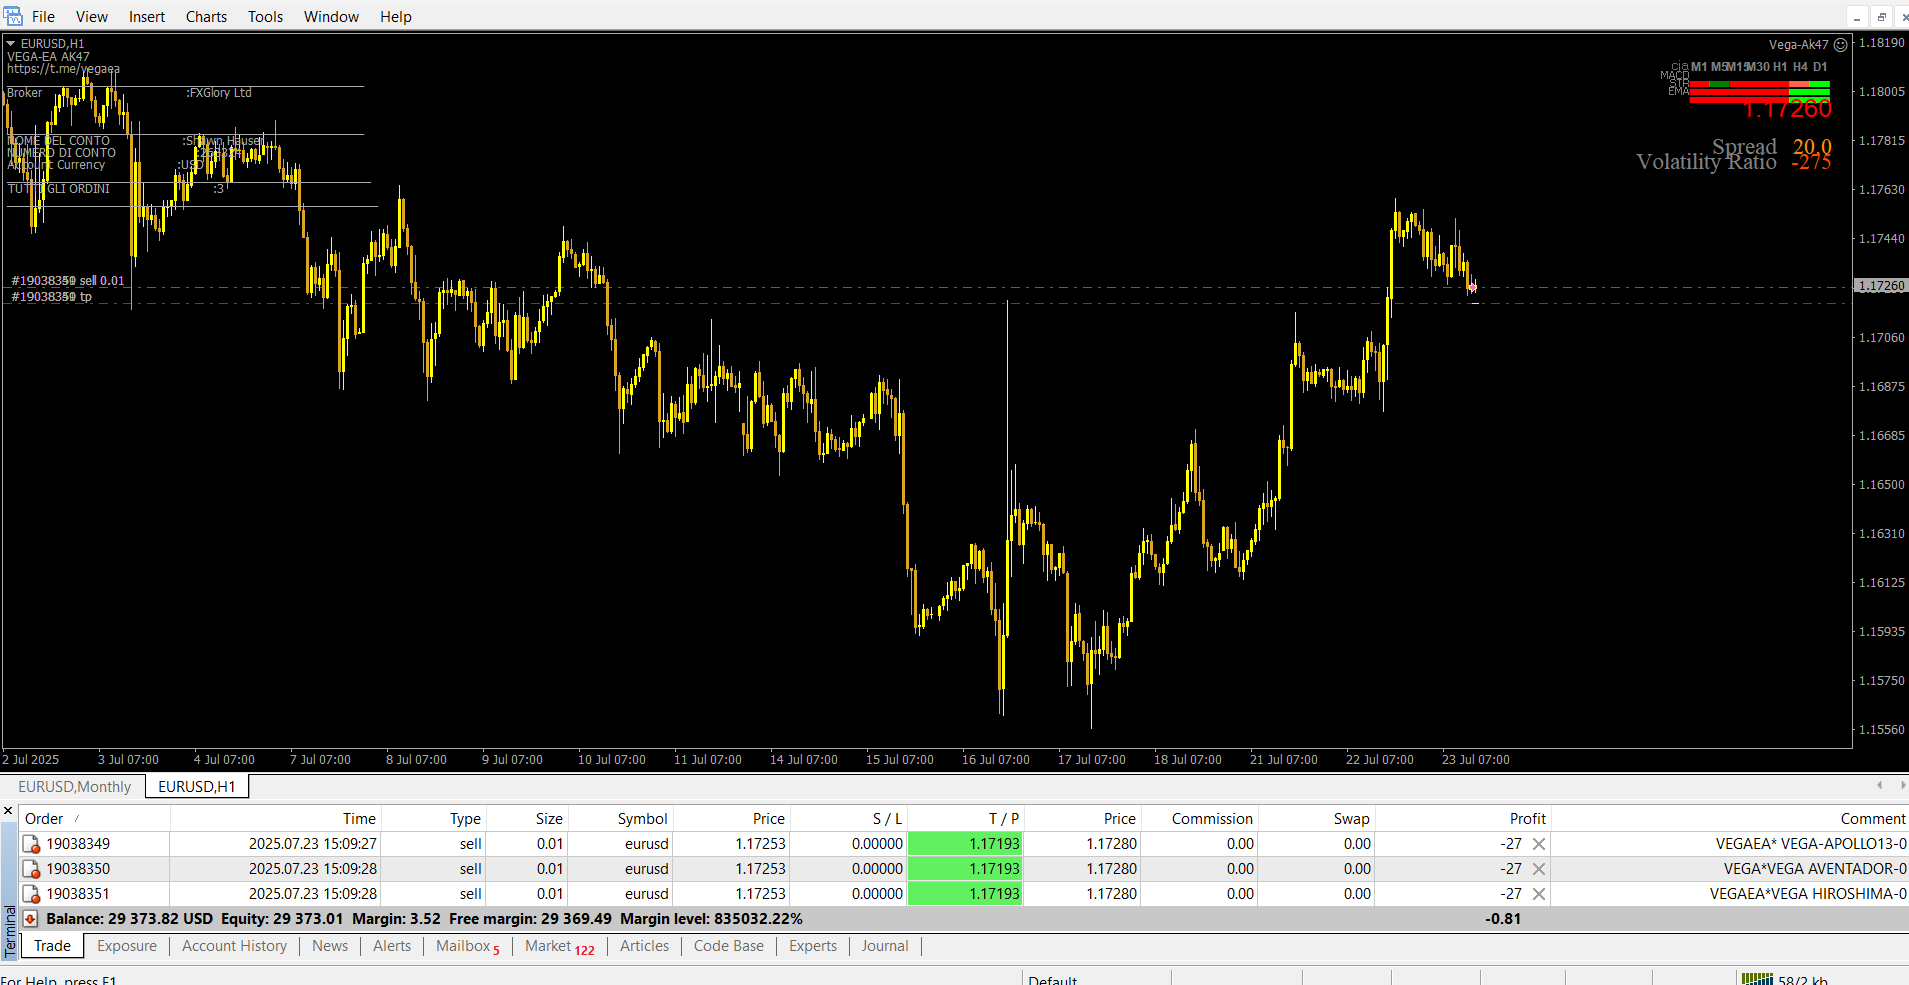The width and height of the screenshot is (1909, 985).
Task: Close order 19038349 using its X icon
Action: pyautogui.click(x=1539, y=844)
